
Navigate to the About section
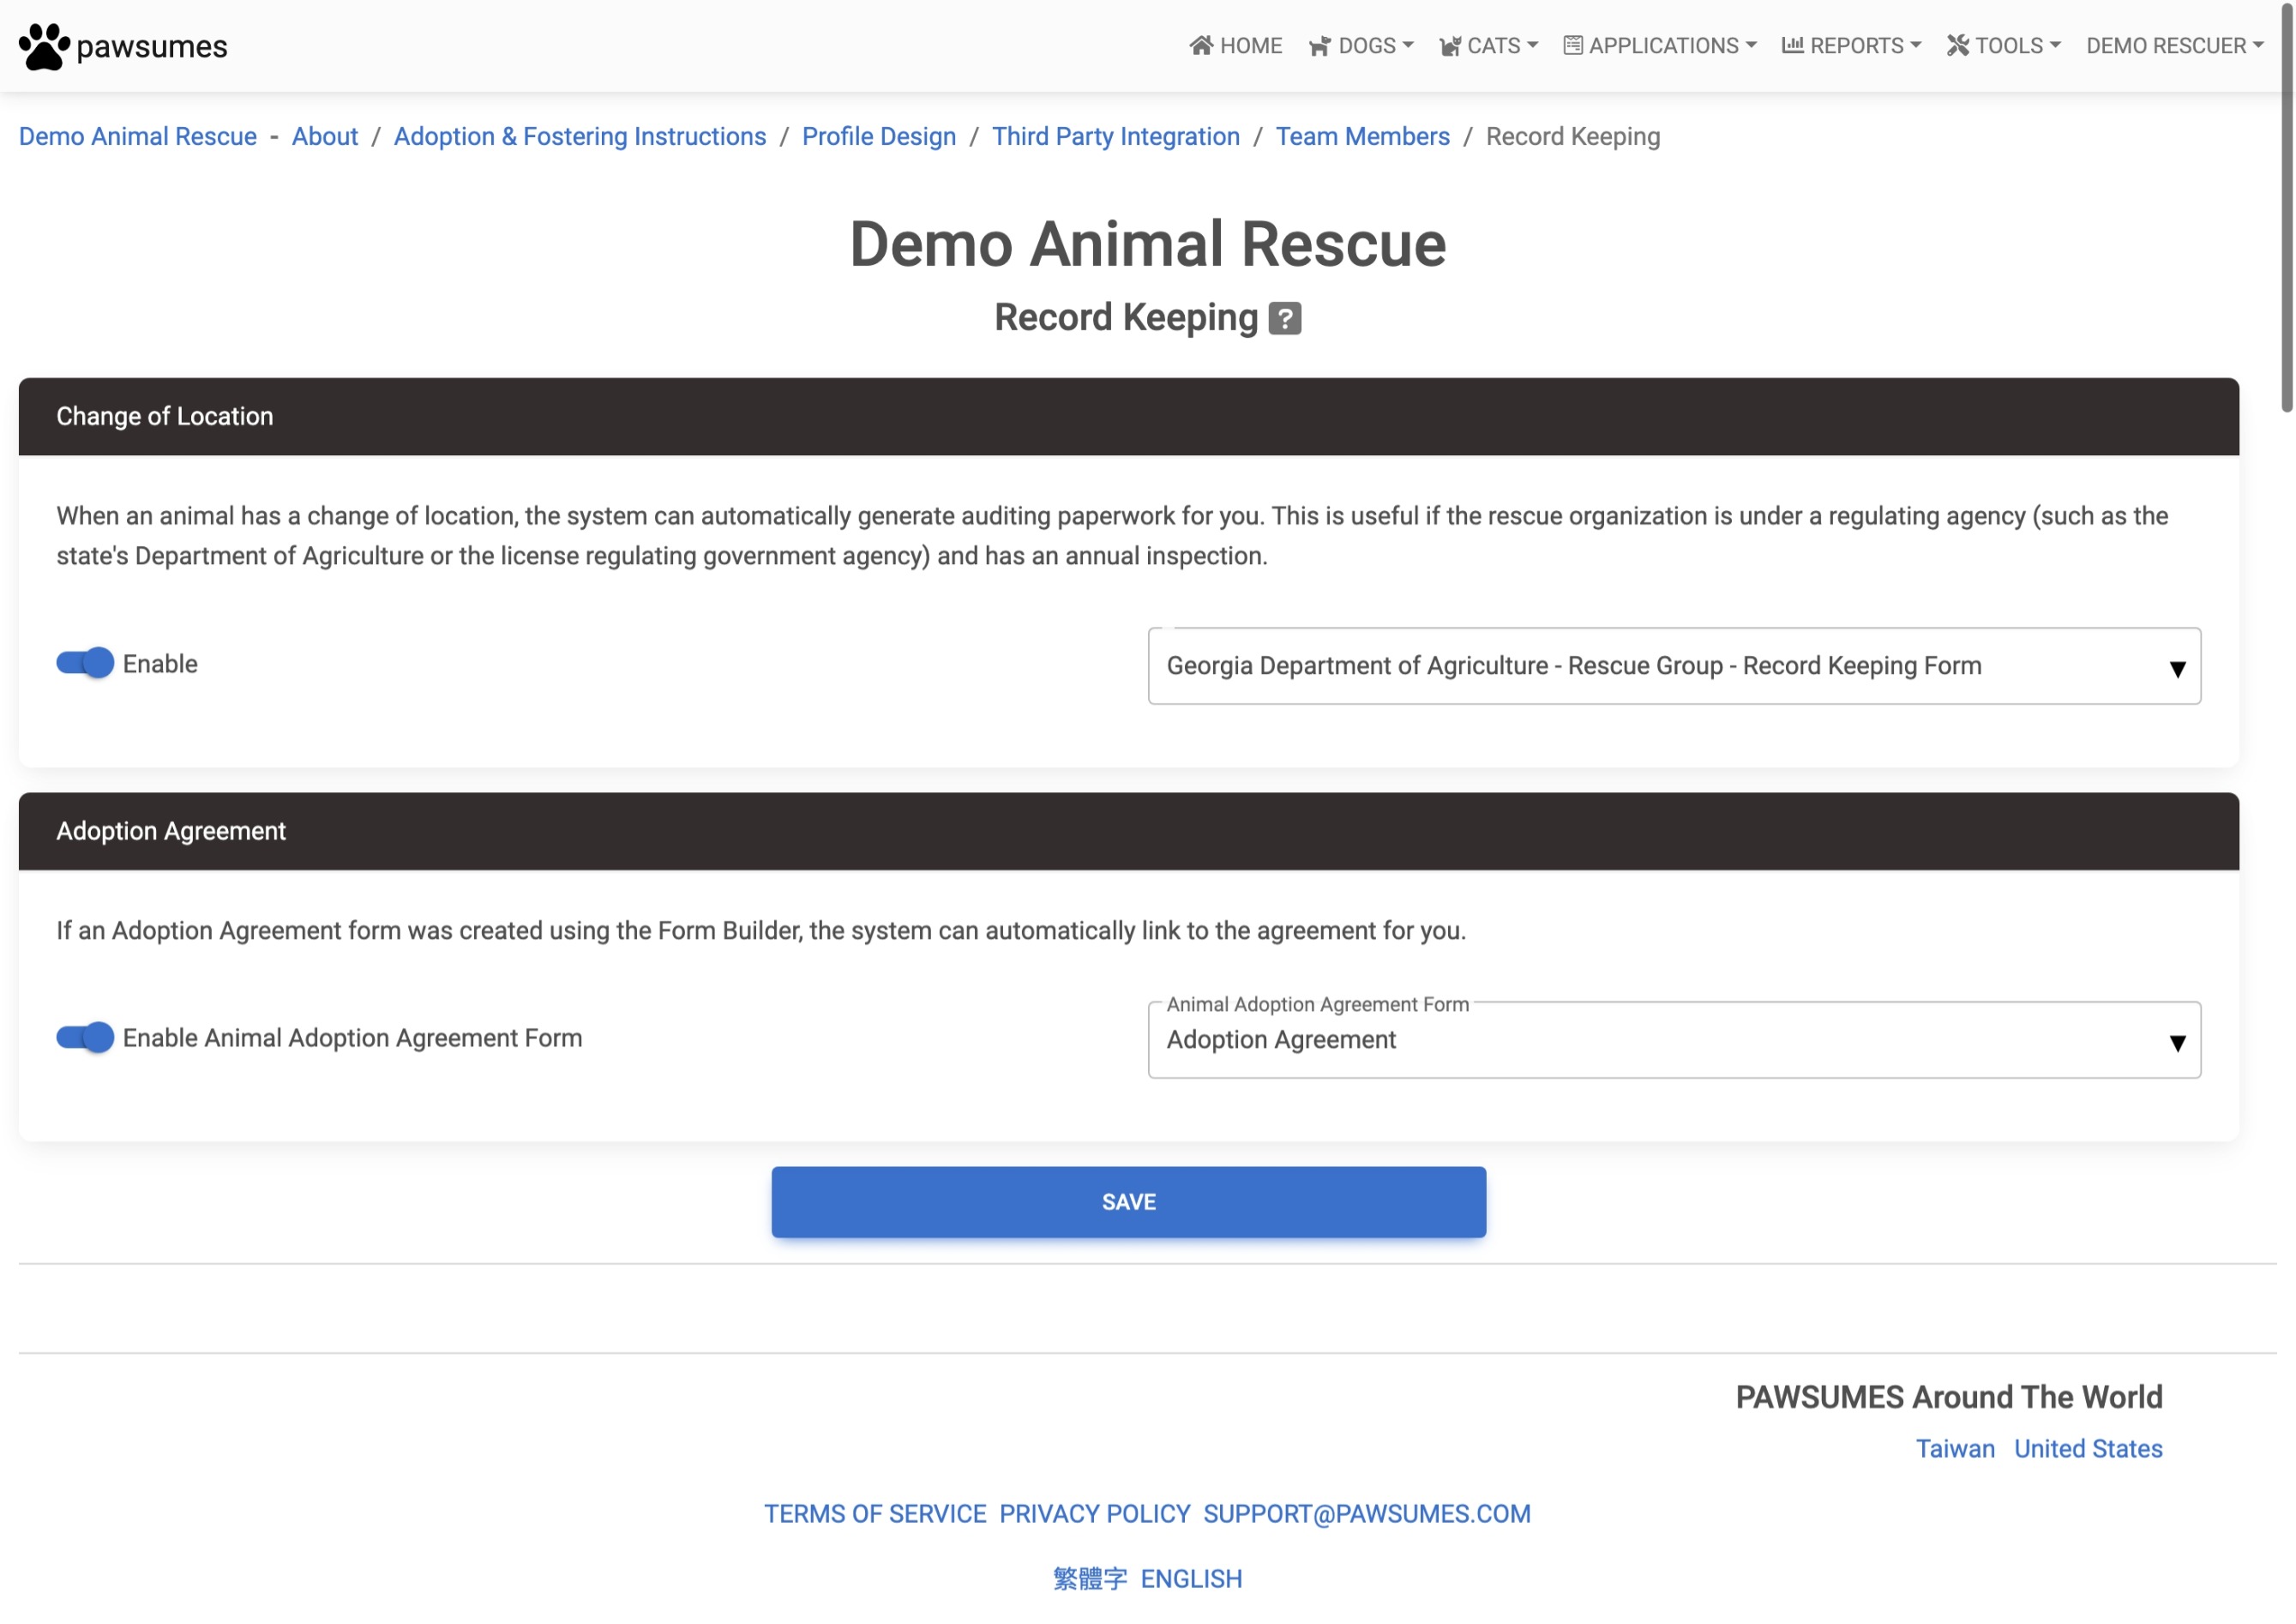pos(325,135)
